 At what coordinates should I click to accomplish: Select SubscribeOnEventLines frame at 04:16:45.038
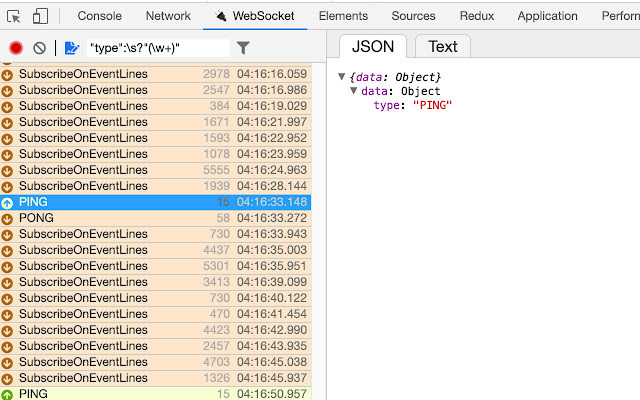[x=156, y=362]
